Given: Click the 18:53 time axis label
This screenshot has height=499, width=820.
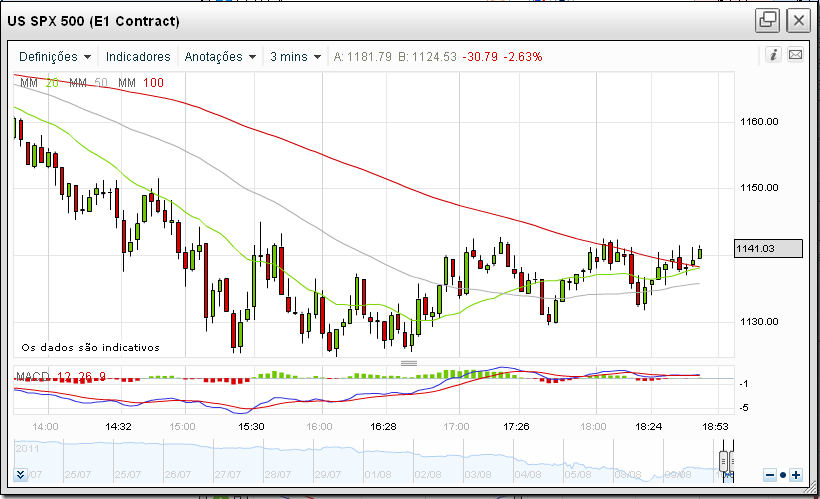Looking at the screenshot, I should [x=715, y=427].
